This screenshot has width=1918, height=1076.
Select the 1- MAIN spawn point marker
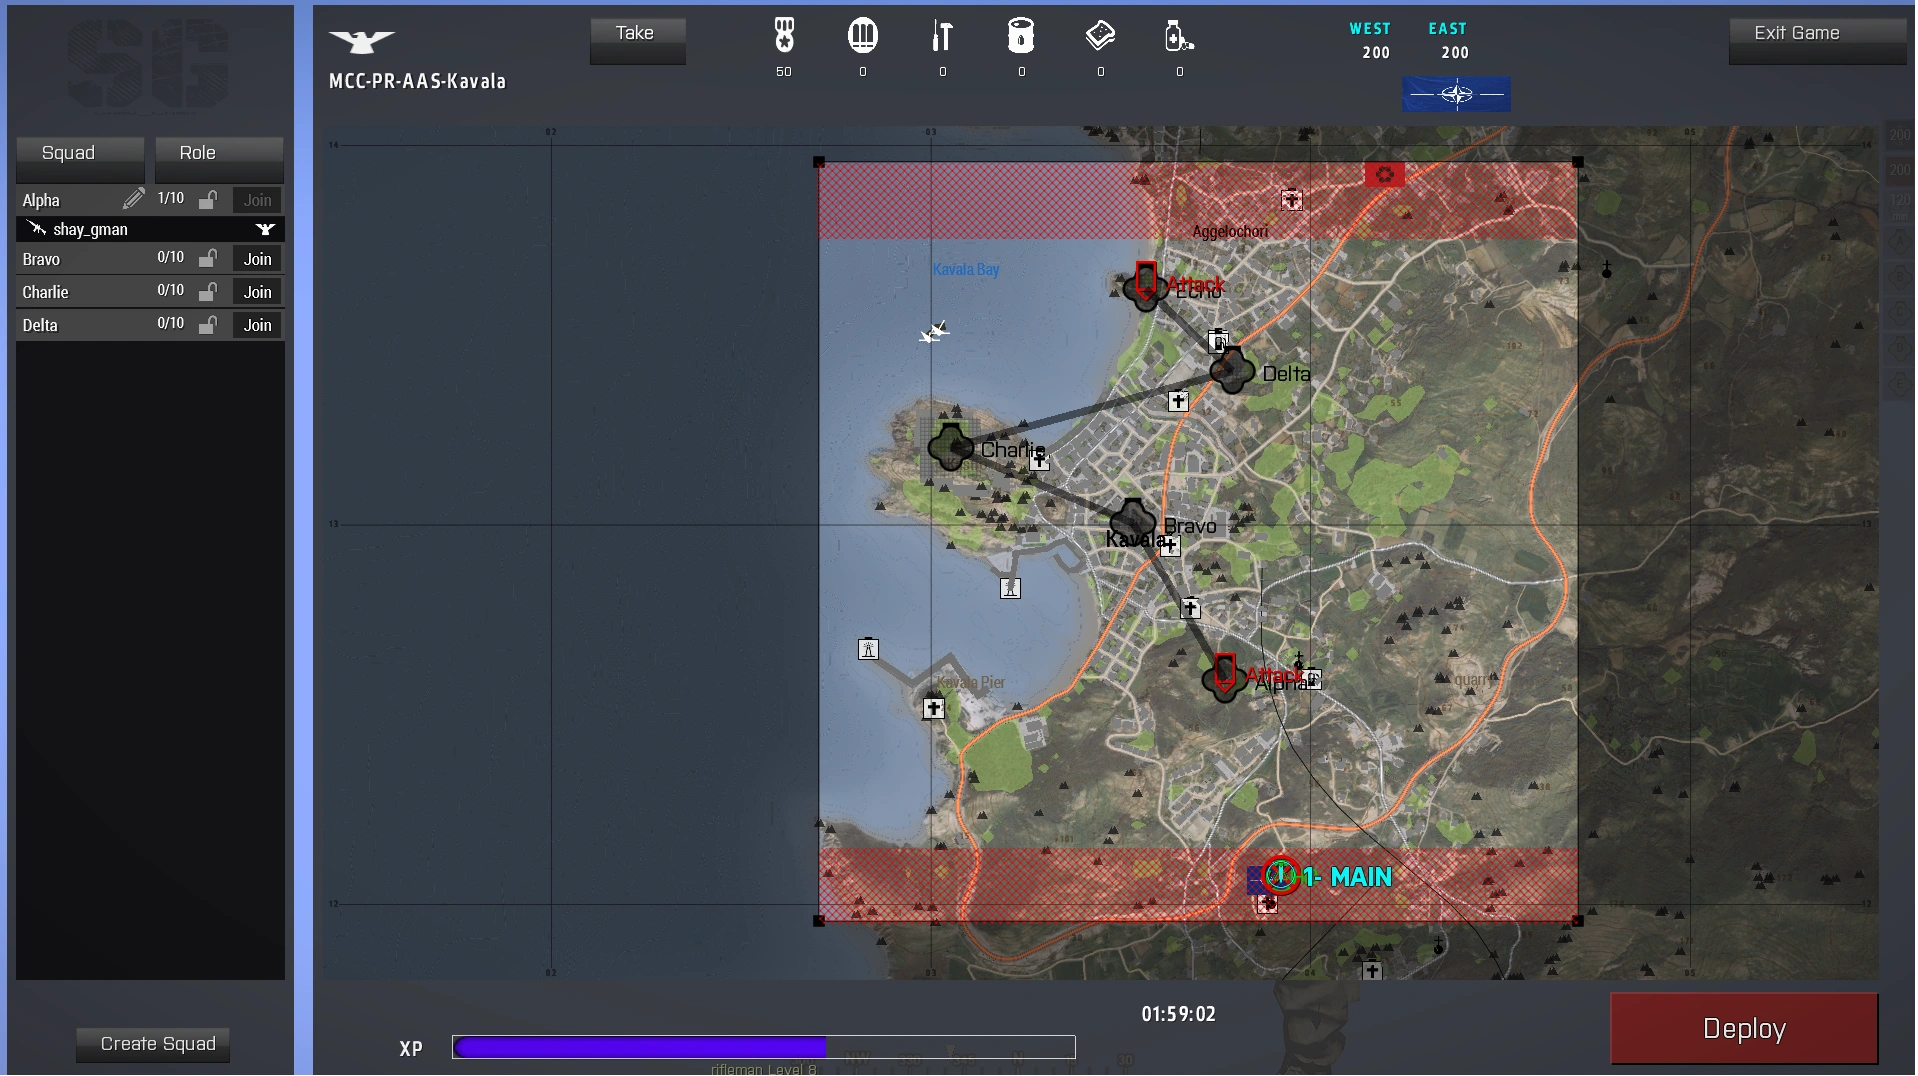[1281, 876]
